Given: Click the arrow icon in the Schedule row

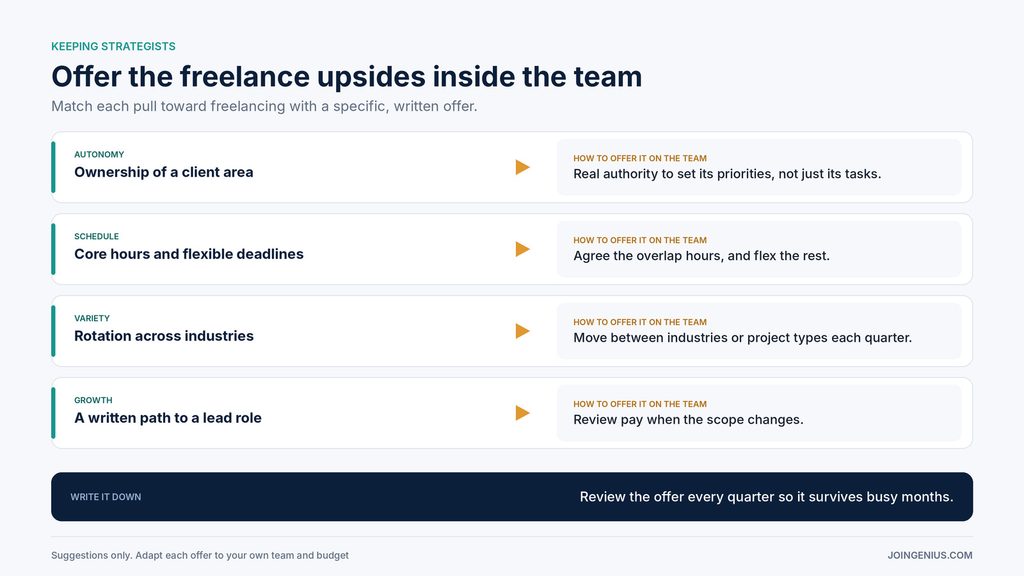Looking at the screenshot, I should point(522,249).
